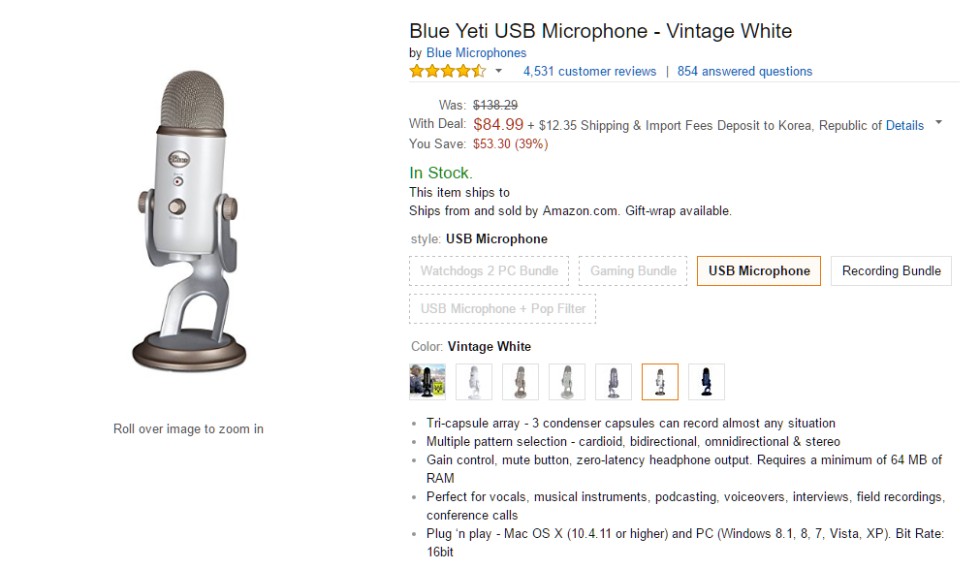Select the highlighted Vintage White color swatch

[660, 381]
